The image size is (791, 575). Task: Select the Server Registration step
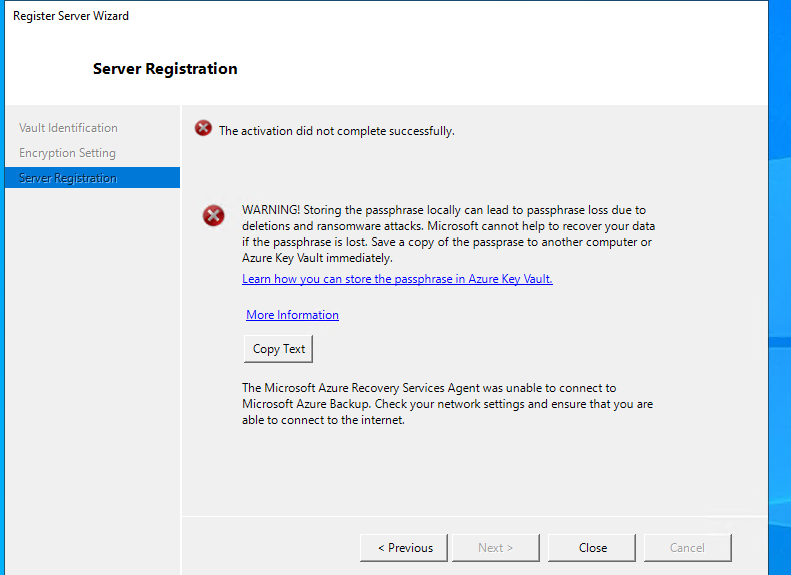point(92,178)
